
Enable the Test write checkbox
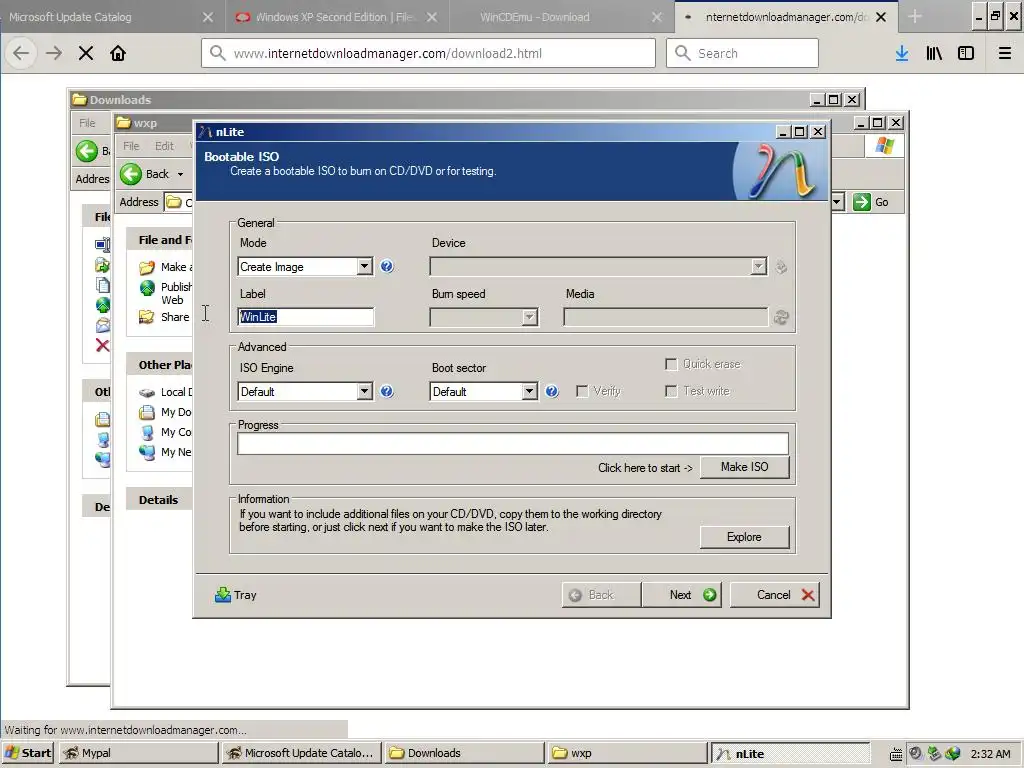[x=671, y=391]
